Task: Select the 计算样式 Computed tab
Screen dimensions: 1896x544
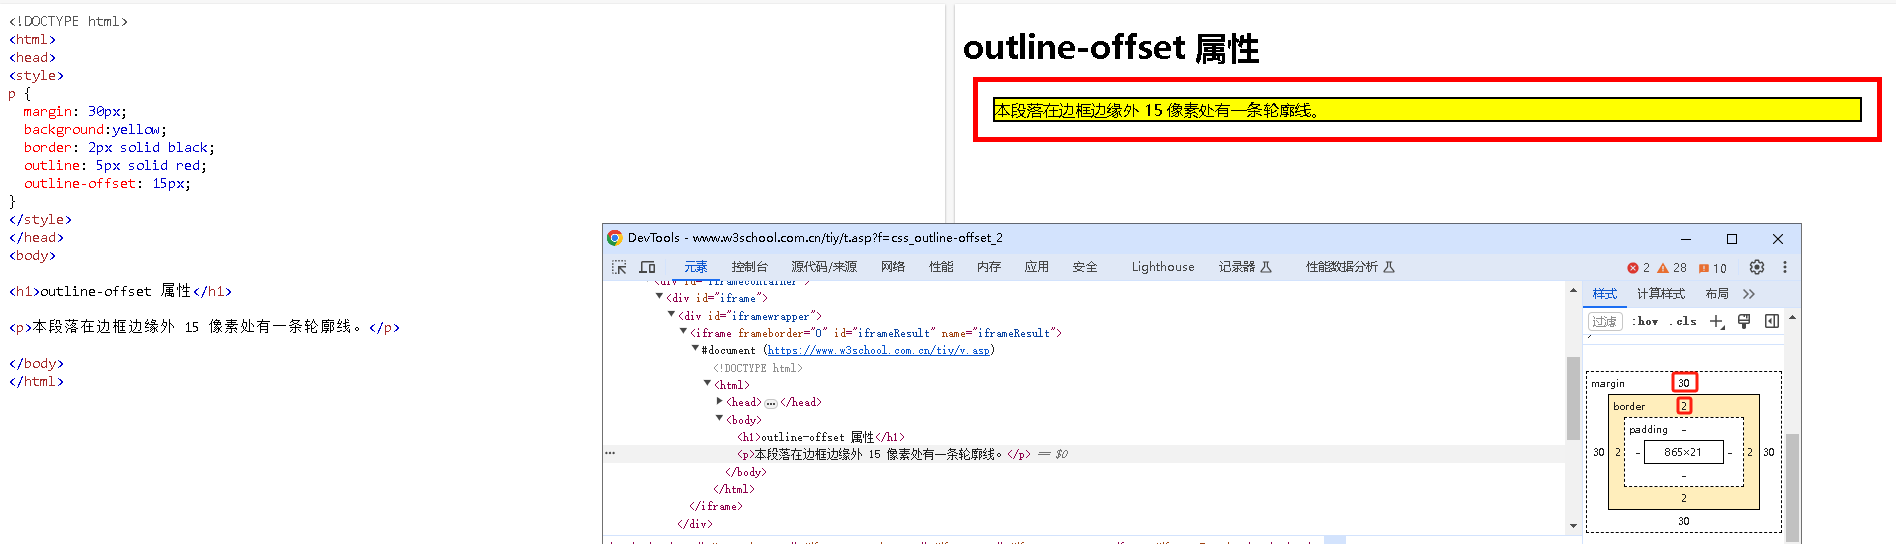Action: [x=1661, y=294]
